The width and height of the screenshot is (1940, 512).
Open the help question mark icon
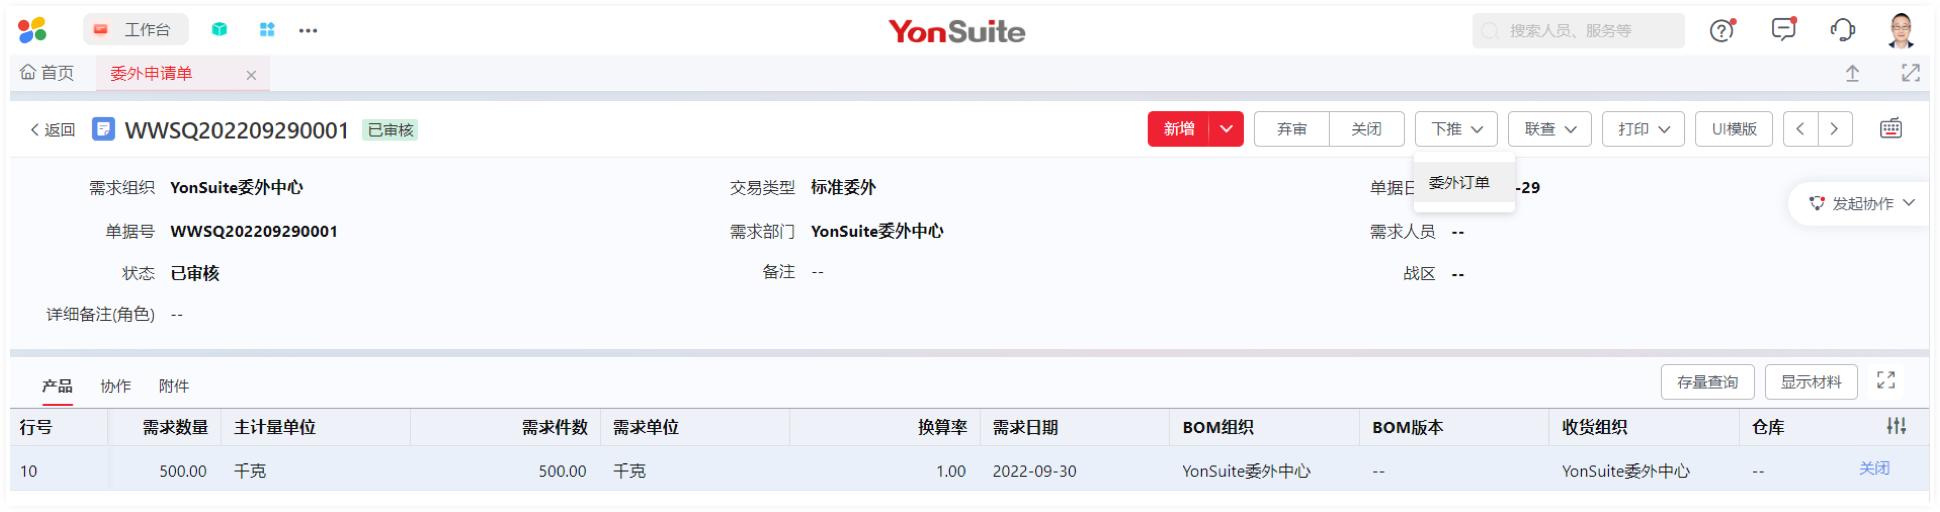tap(1722, 30)
